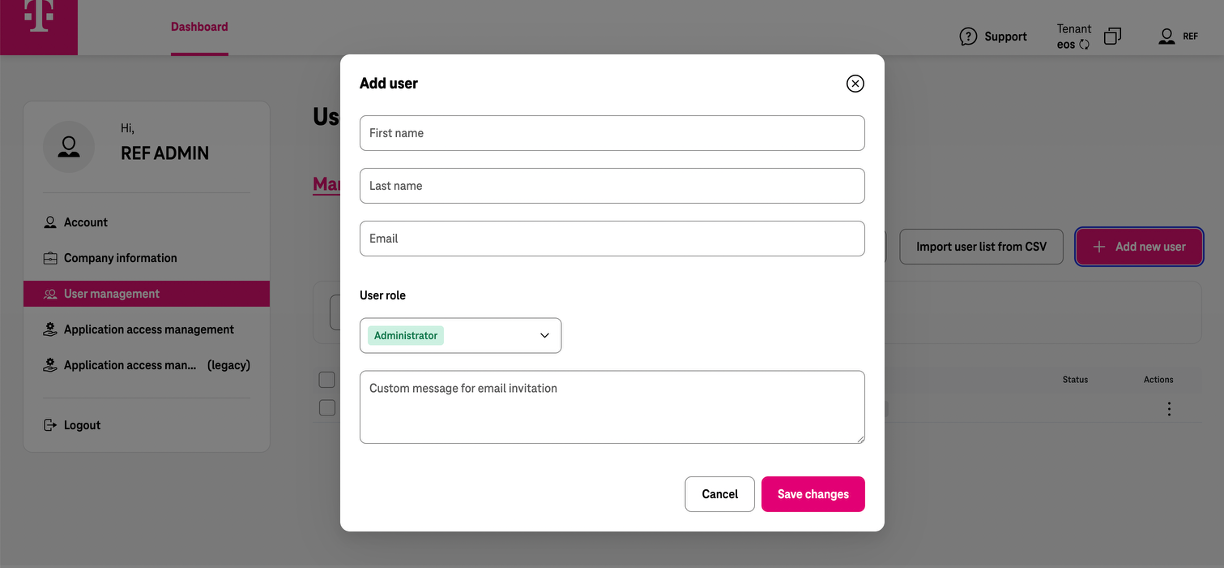
Task: Click the three-dot Actions menu
Action: coord(1169,409)
